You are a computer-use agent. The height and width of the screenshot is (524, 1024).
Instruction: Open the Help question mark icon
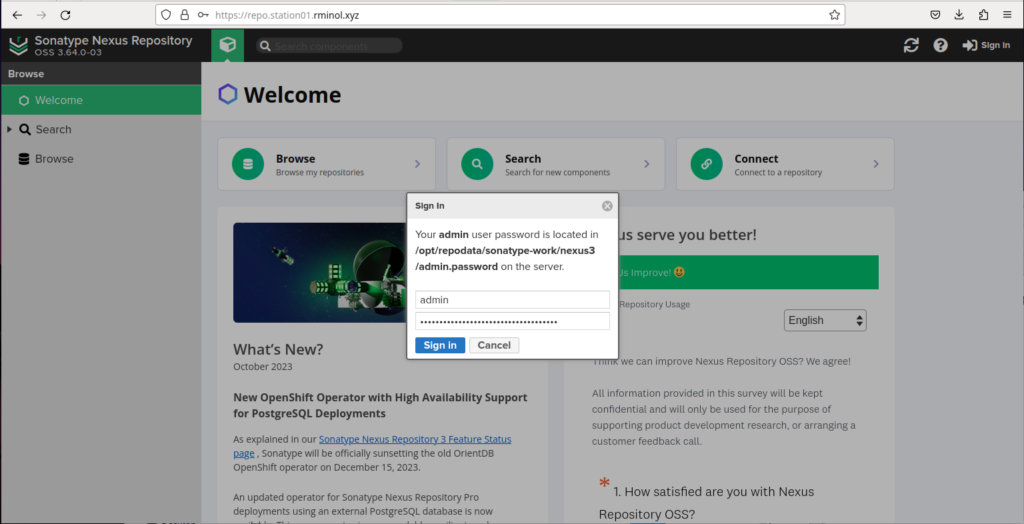click(940, 45)
